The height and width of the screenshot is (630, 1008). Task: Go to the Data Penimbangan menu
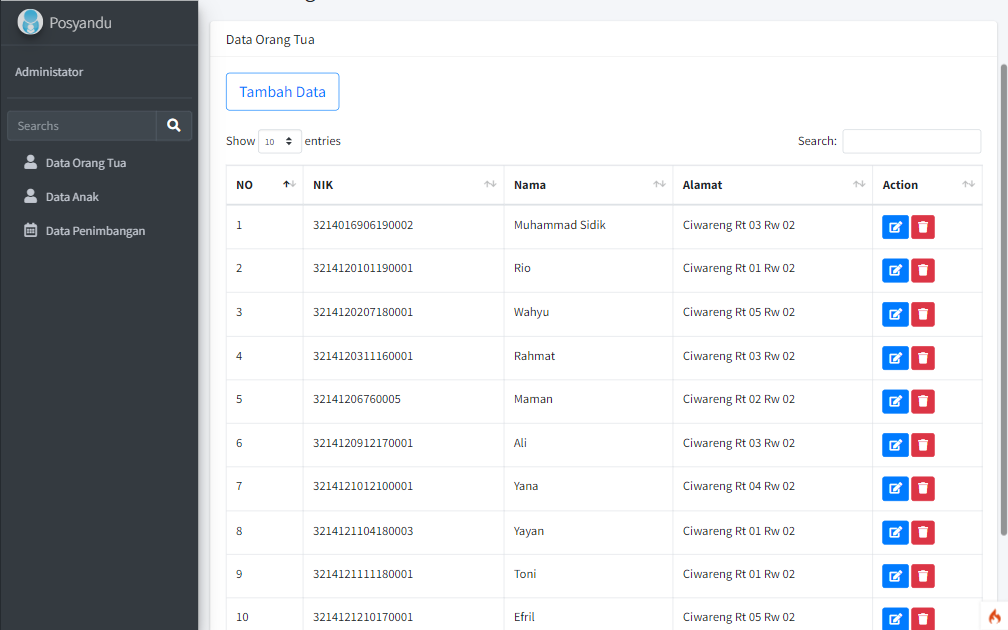pyautogui.click(x=95, y=231)
